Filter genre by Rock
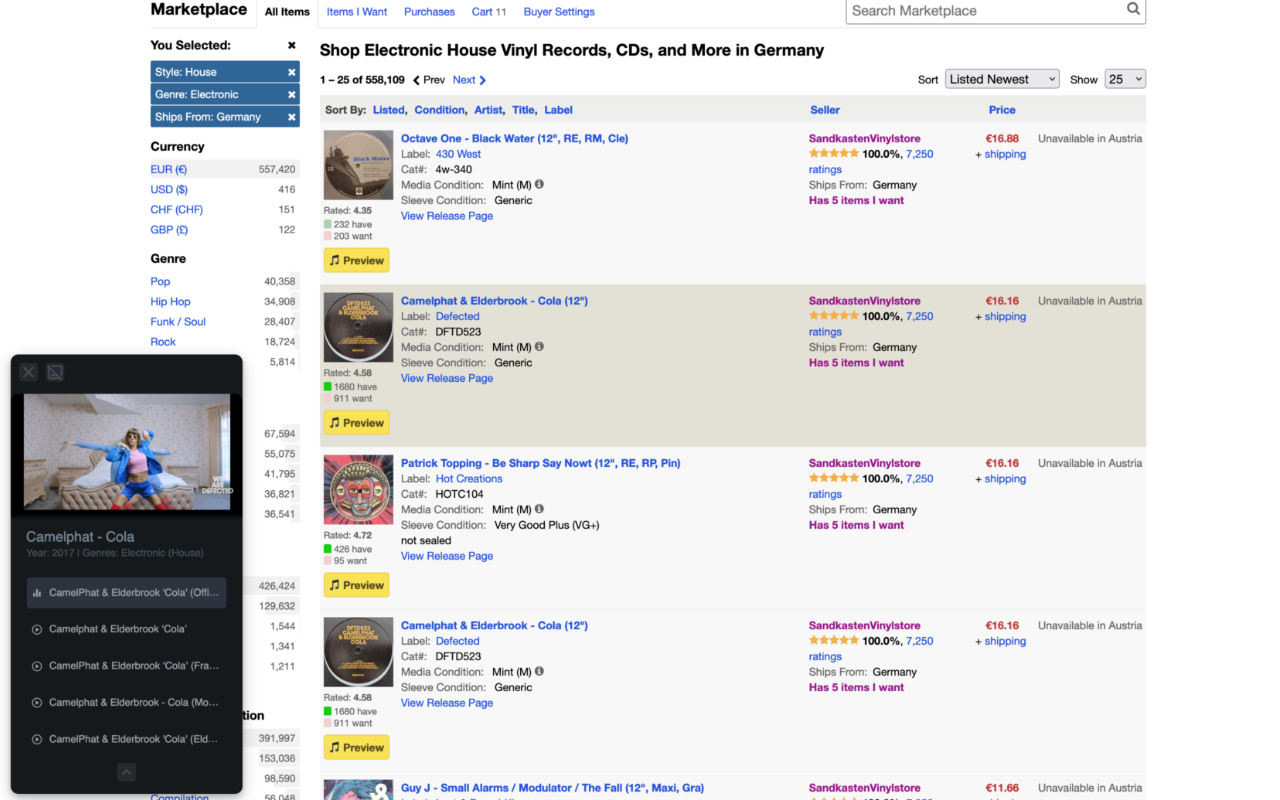 click(x=163, y=342)
